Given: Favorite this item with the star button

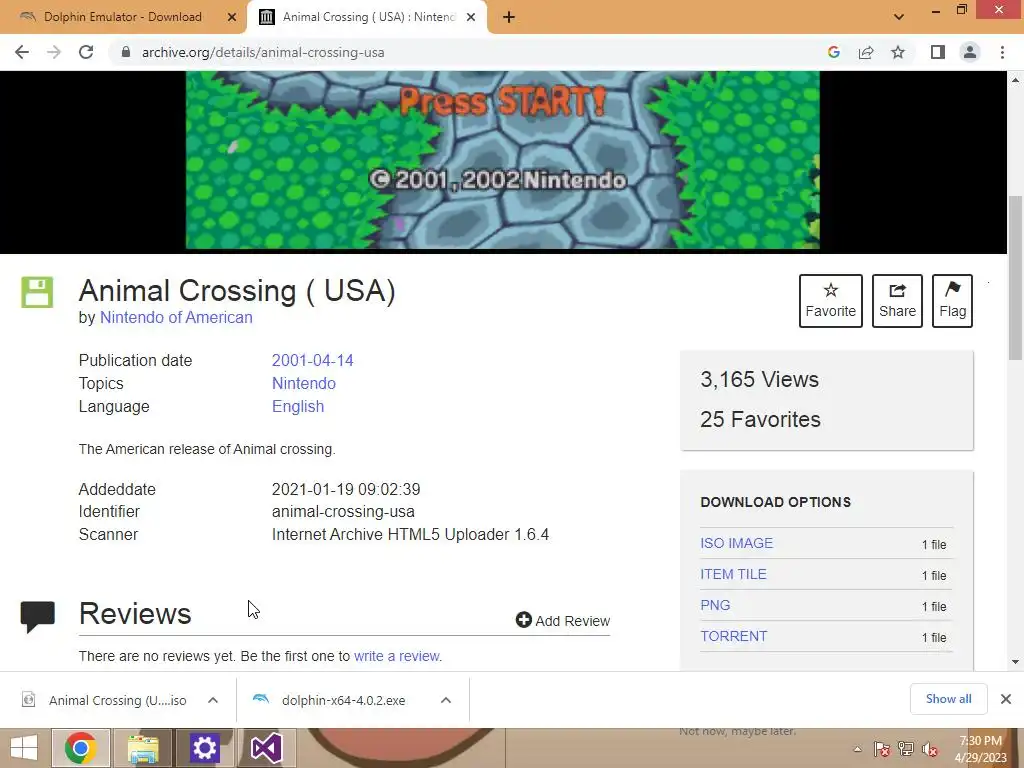Looking at the screenshot, I should pyautogui.click(x=831, y=300).
